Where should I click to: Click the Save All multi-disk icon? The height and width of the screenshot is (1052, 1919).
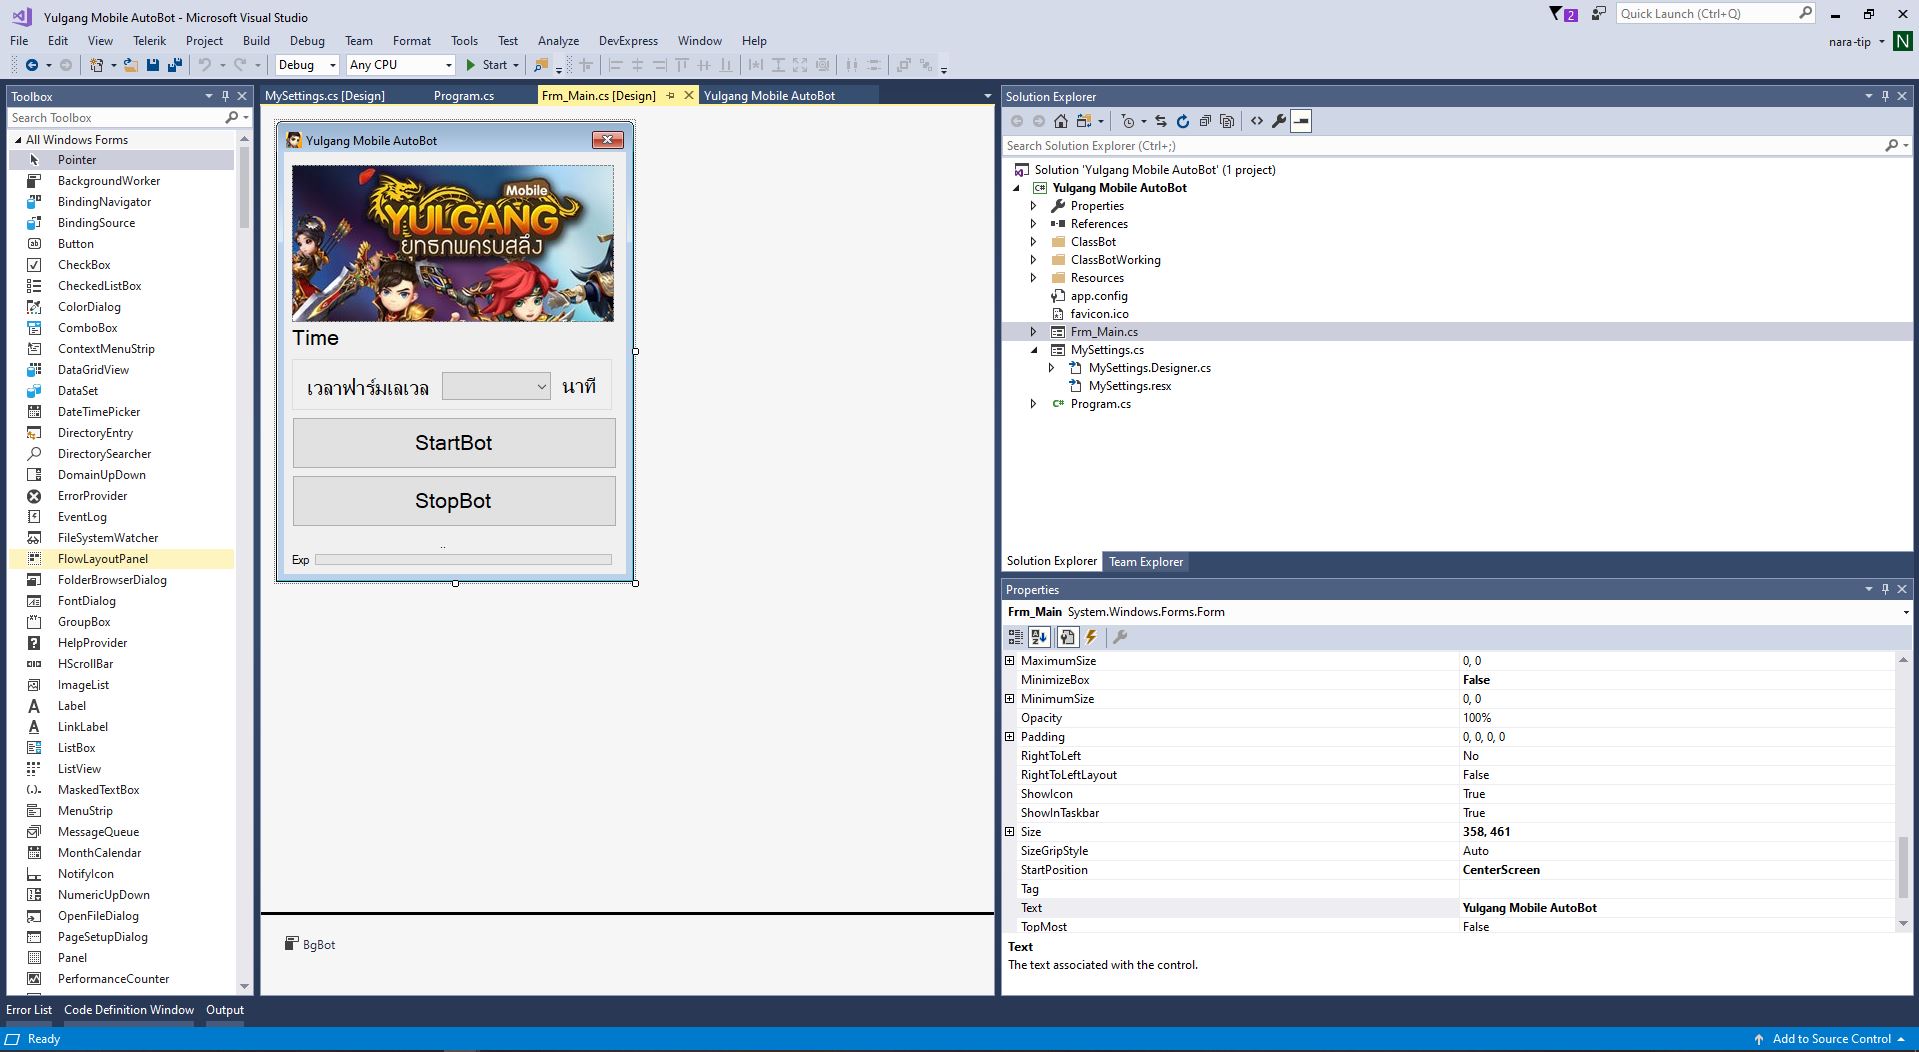click(174, 65)
